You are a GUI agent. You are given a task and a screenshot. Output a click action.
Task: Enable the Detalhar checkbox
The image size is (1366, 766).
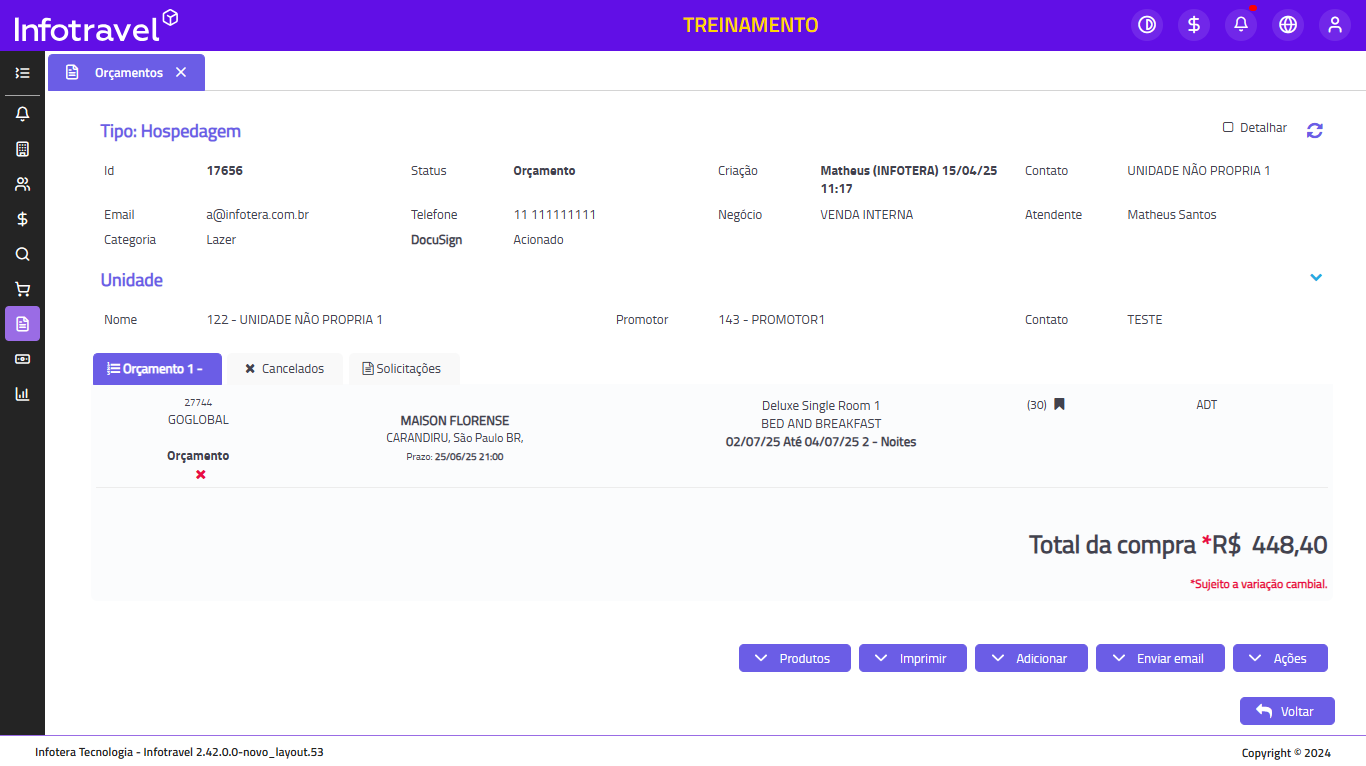pos(1228,128)
